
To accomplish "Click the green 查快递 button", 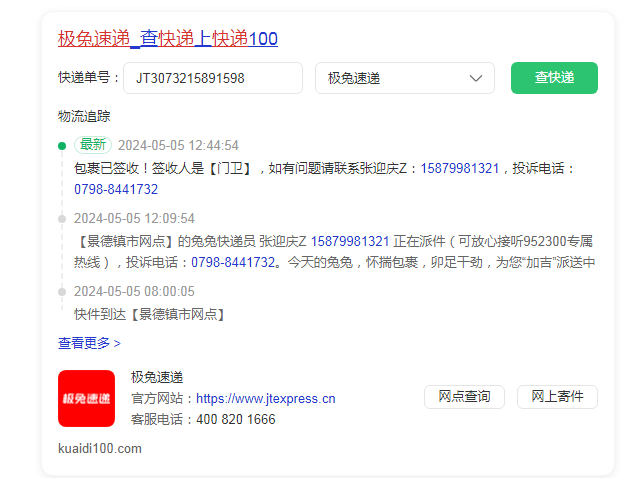I will (x=554, y=78).
